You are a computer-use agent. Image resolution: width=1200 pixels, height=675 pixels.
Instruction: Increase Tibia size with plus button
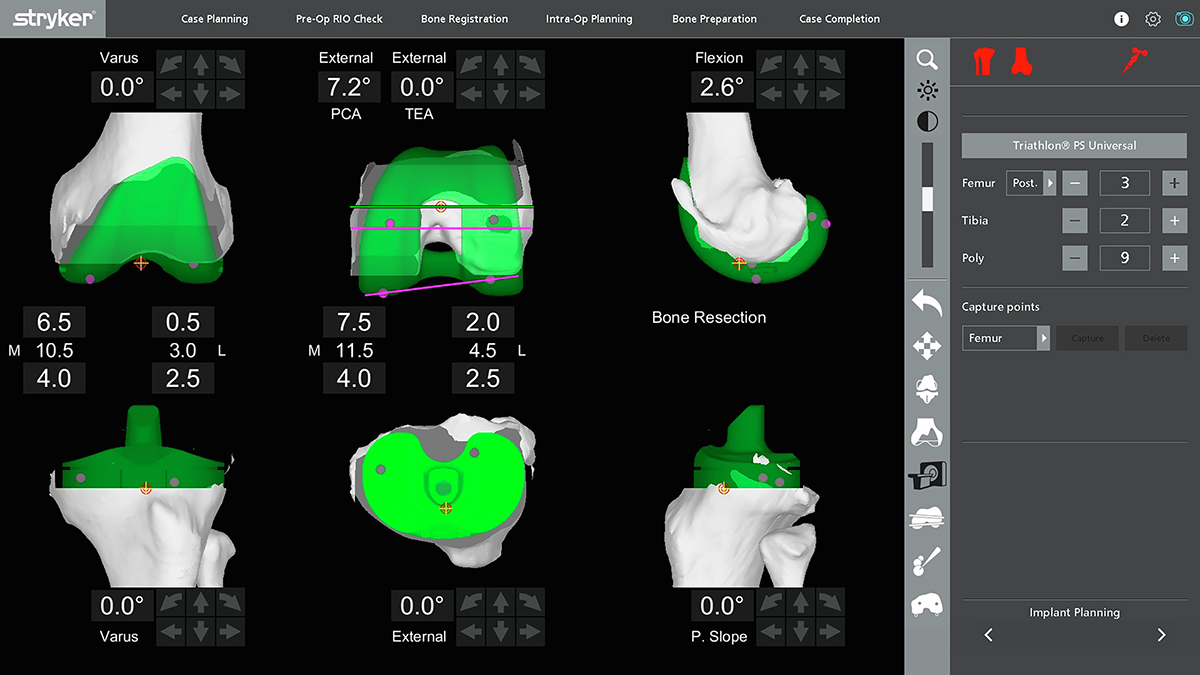tap(1174, 221)
